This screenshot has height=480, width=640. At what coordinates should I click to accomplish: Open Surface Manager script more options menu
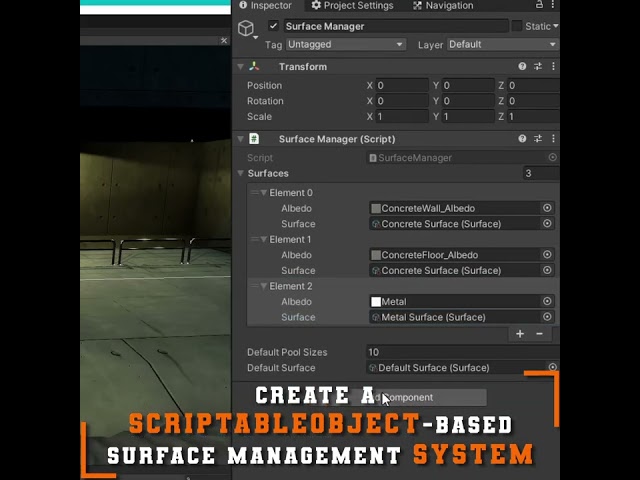(x=553, y=139)
